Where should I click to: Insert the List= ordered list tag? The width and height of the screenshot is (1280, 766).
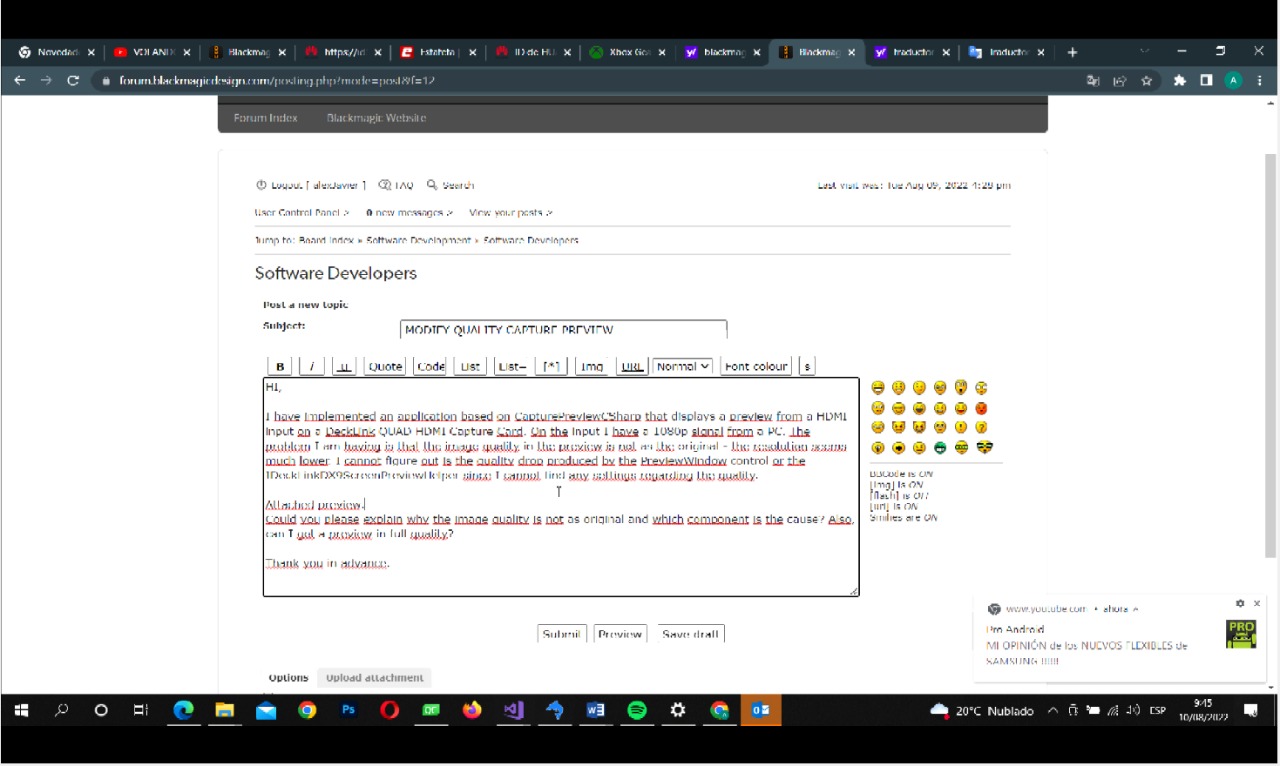(x=511, y=367)
